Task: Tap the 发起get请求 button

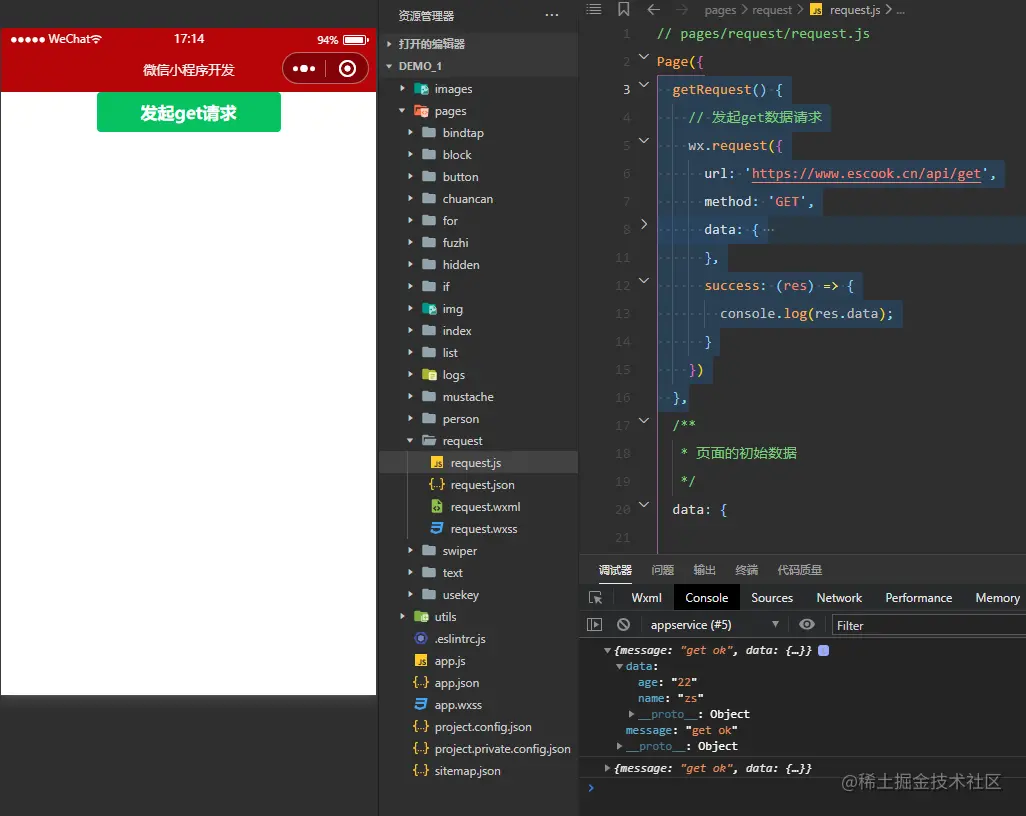Action: click(188, 113)
